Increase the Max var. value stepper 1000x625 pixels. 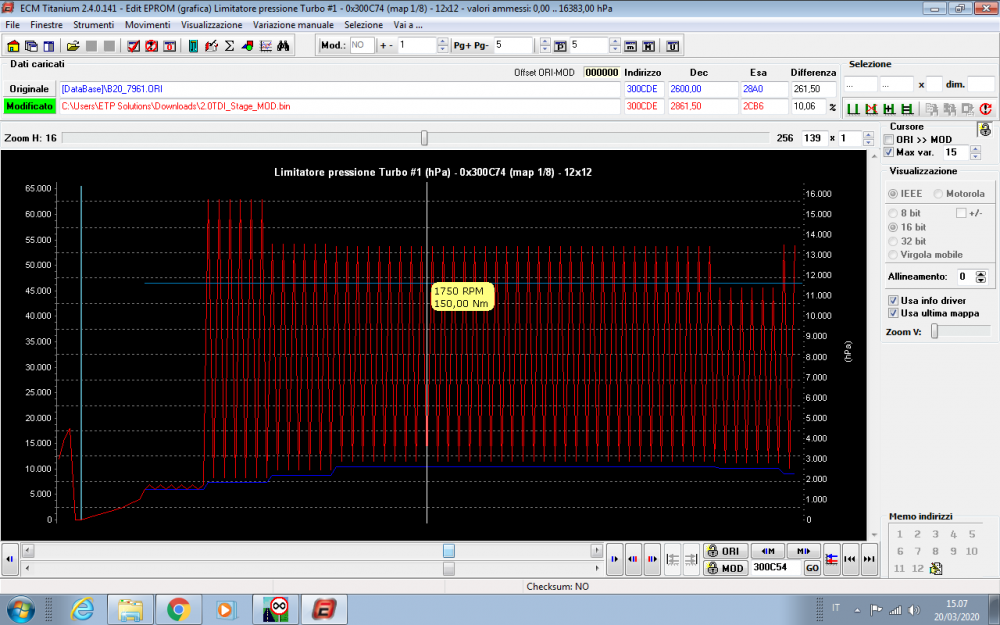(975, 149)
